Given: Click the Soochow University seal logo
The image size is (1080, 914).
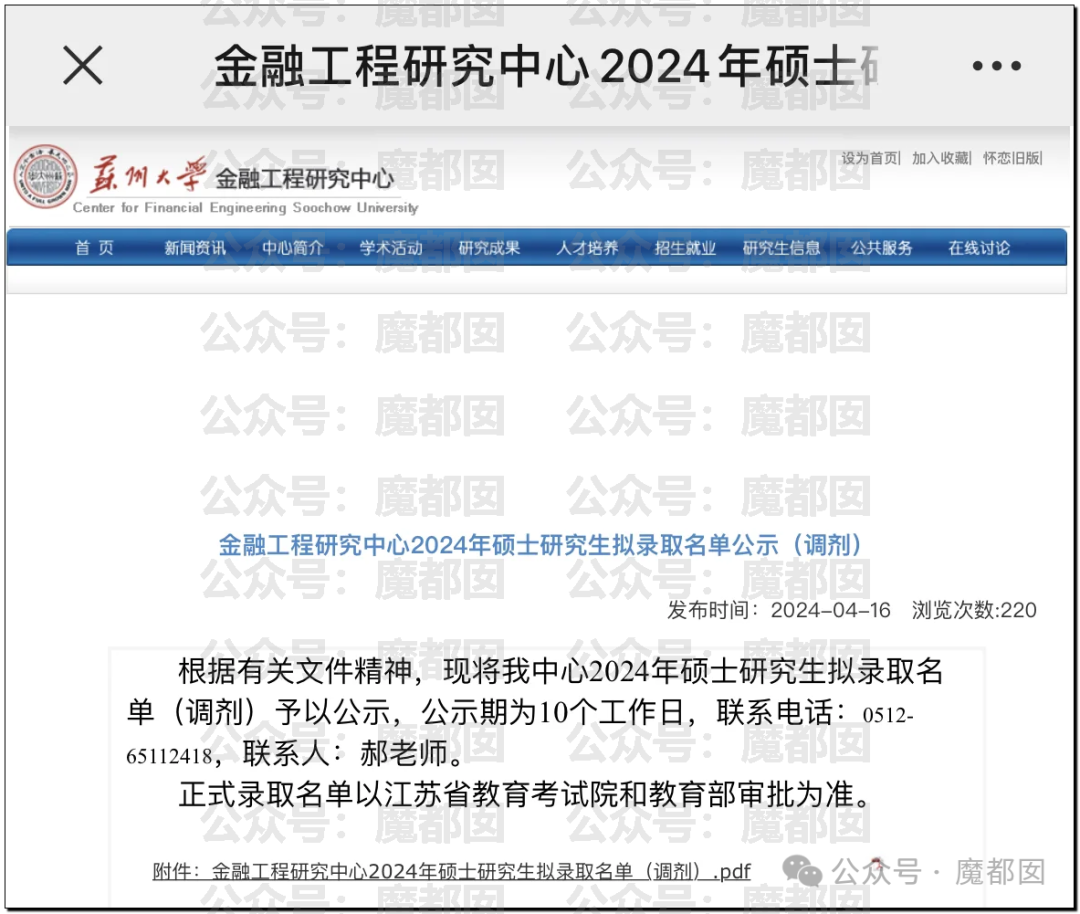Looking at the screenshot, I should pos(45,176).
